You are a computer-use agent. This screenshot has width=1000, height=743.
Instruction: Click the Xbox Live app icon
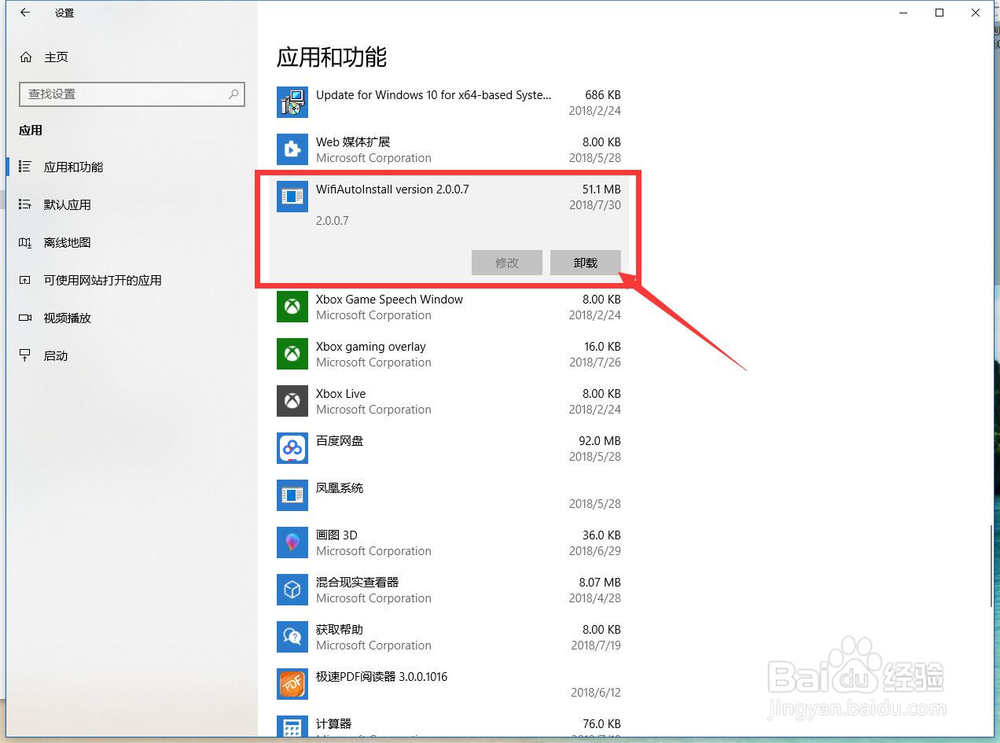tap(292, 401)
